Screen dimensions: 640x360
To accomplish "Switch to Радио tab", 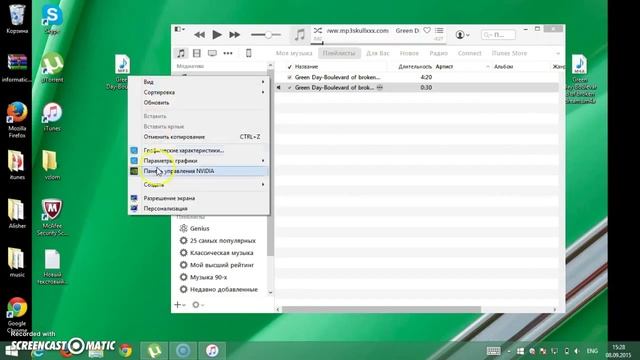I will tap(438, 53).
